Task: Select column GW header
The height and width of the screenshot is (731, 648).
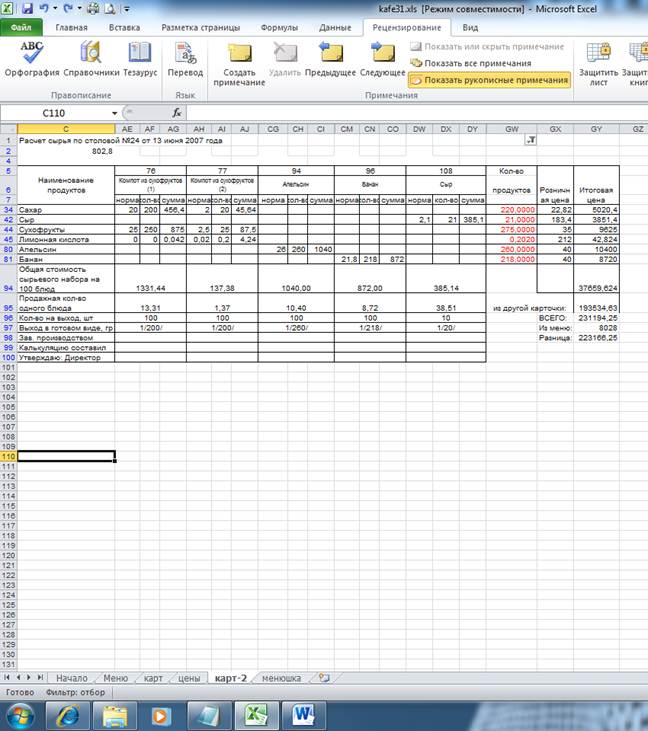Action: tap(511, 129)
